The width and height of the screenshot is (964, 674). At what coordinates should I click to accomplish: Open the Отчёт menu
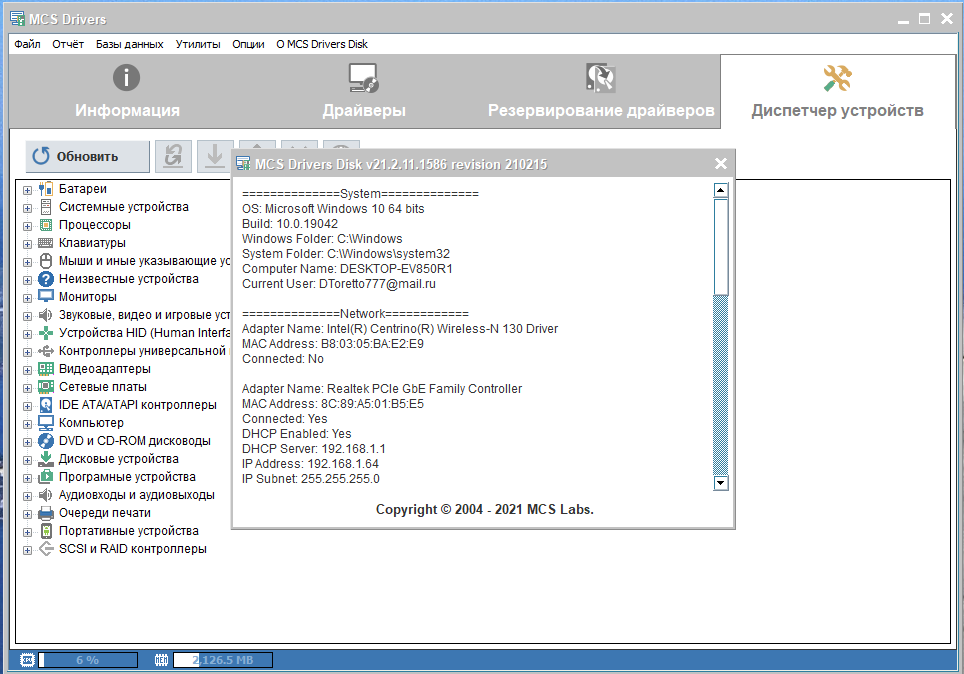[x=68, y=44]
